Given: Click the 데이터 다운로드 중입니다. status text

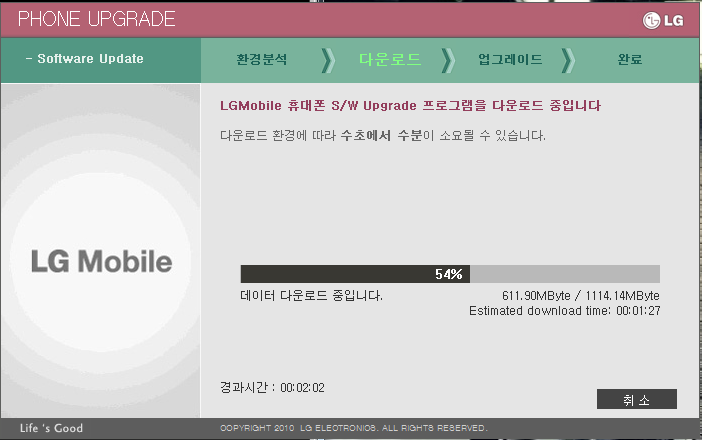Looking at the screenshot, I should click(312, 295).
